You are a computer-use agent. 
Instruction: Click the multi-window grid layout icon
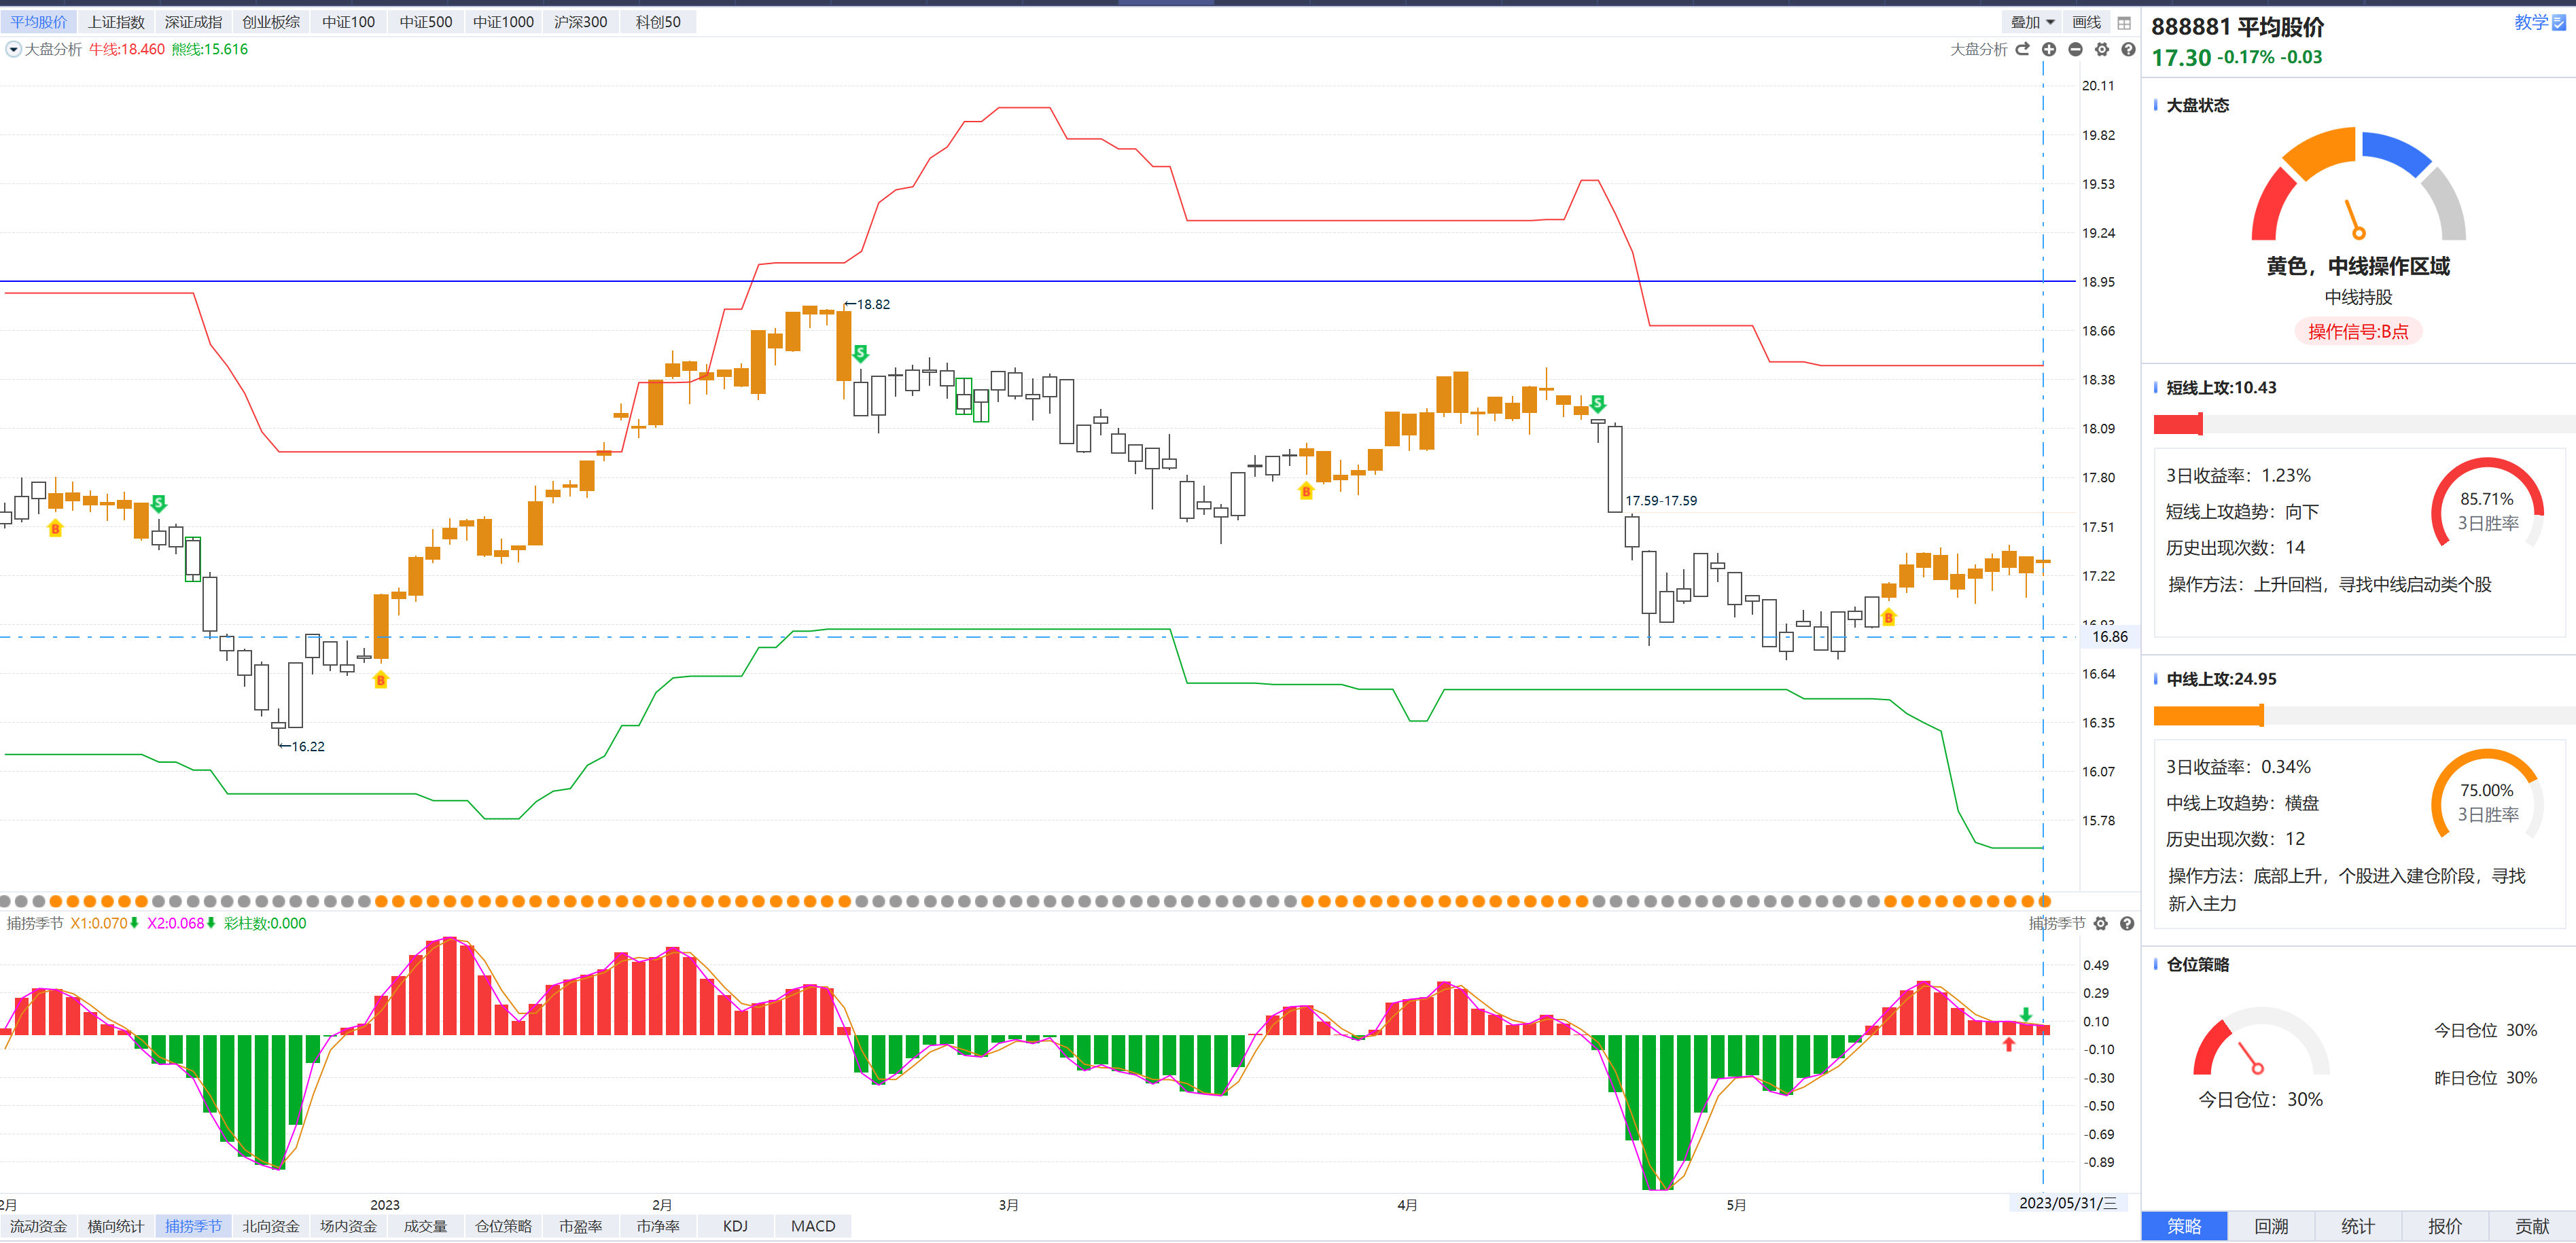pos(2124,23)
